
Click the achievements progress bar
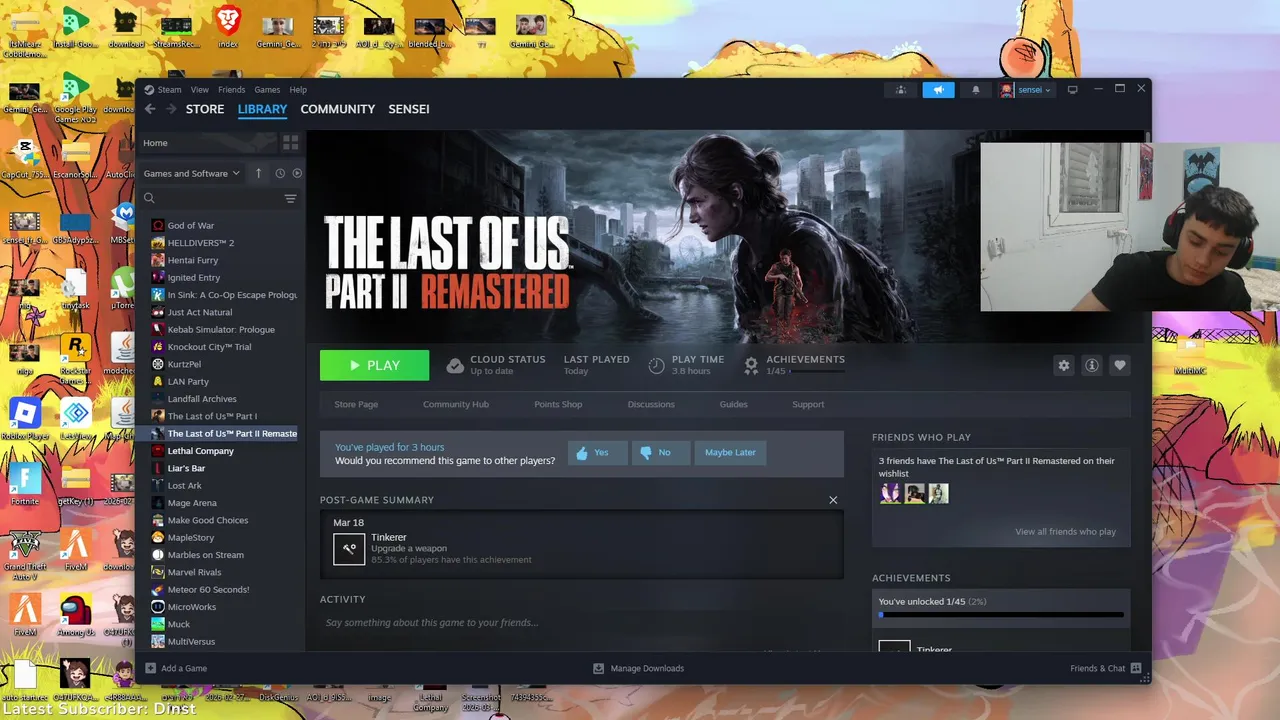pyautogui.click(x=1001, y=615)
